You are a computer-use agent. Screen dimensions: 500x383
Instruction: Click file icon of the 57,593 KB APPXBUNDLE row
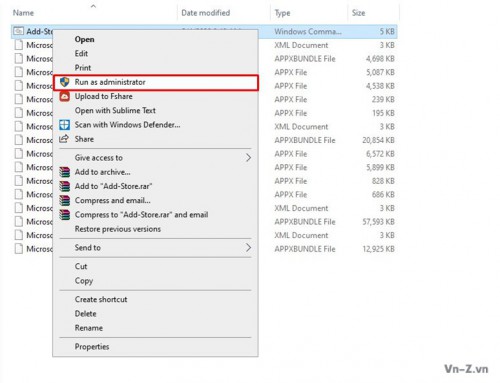pos(19,222)
